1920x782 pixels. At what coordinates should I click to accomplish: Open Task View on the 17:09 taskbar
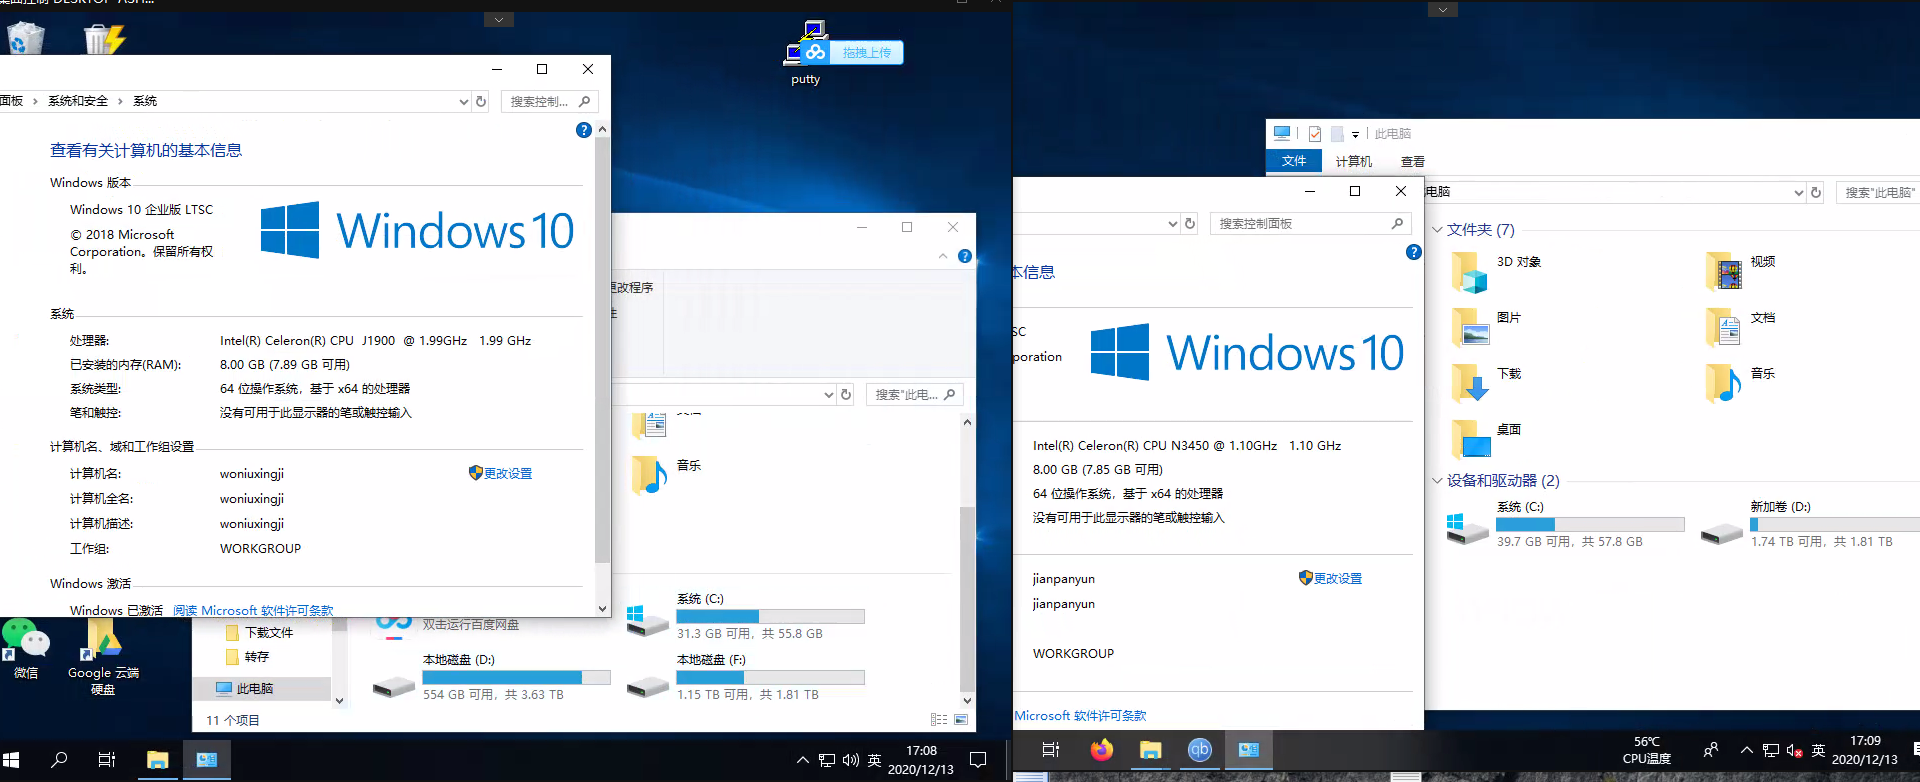pos(1051,750)
